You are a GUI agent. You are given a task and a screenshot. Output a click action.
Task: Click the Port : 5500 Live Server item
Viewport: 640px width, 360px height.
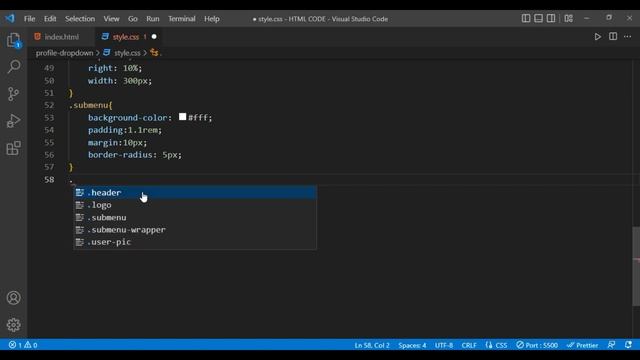pos(537,345)
